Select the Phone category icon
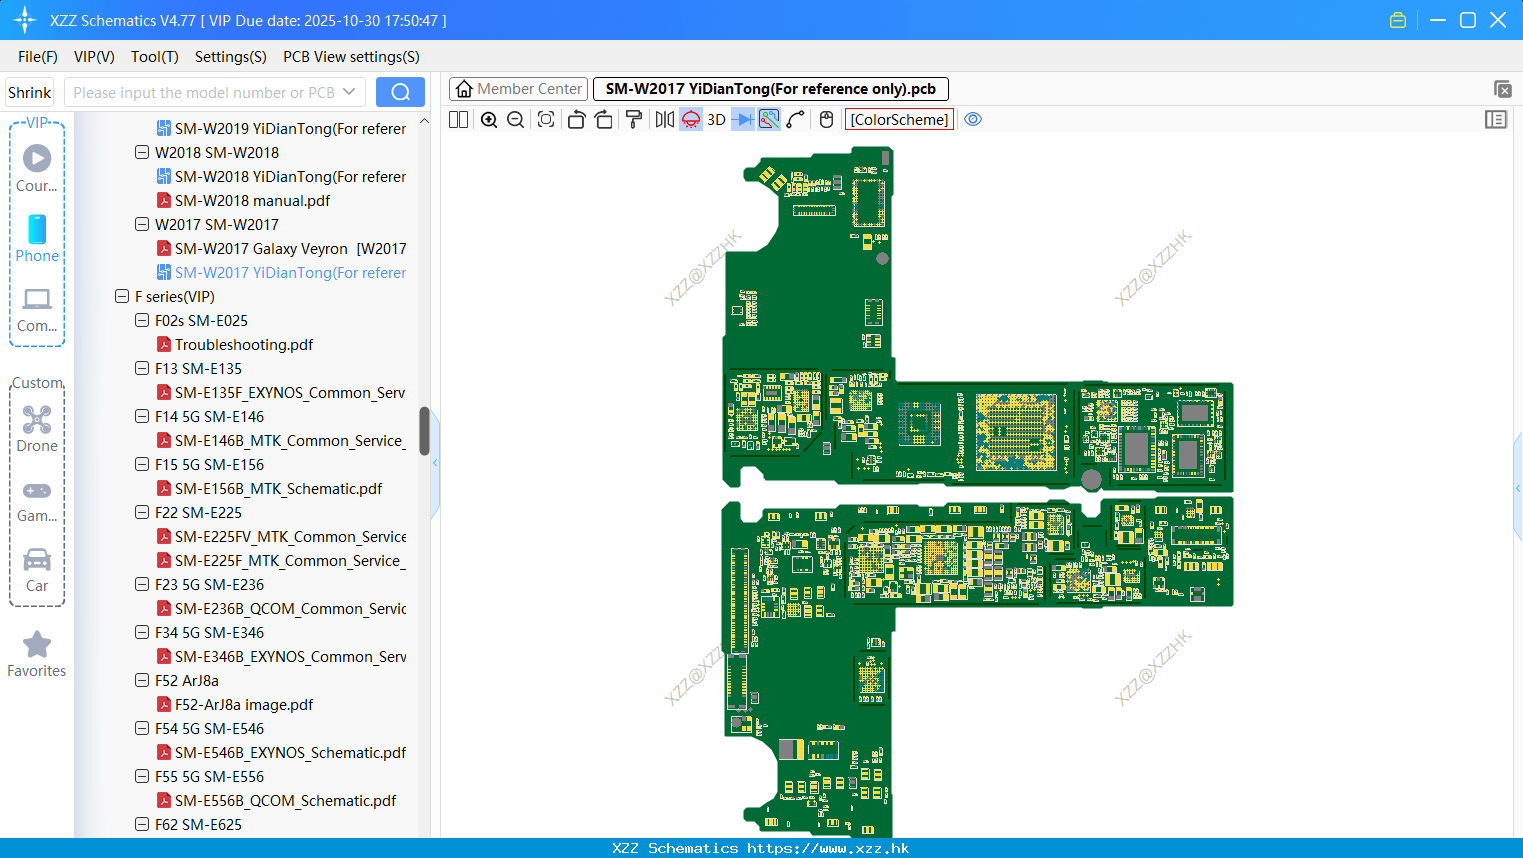This screenshot has height=858, width=1523. [37, 238]
